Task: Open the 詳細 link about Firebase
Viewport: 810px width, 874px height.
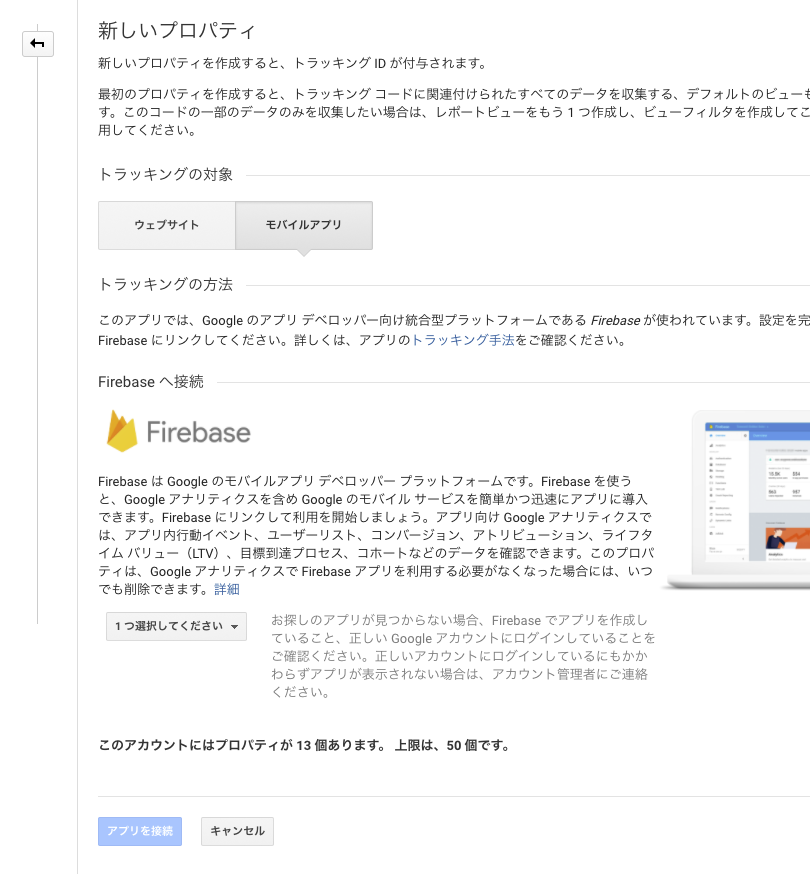Action: click(x=227, y=589)
